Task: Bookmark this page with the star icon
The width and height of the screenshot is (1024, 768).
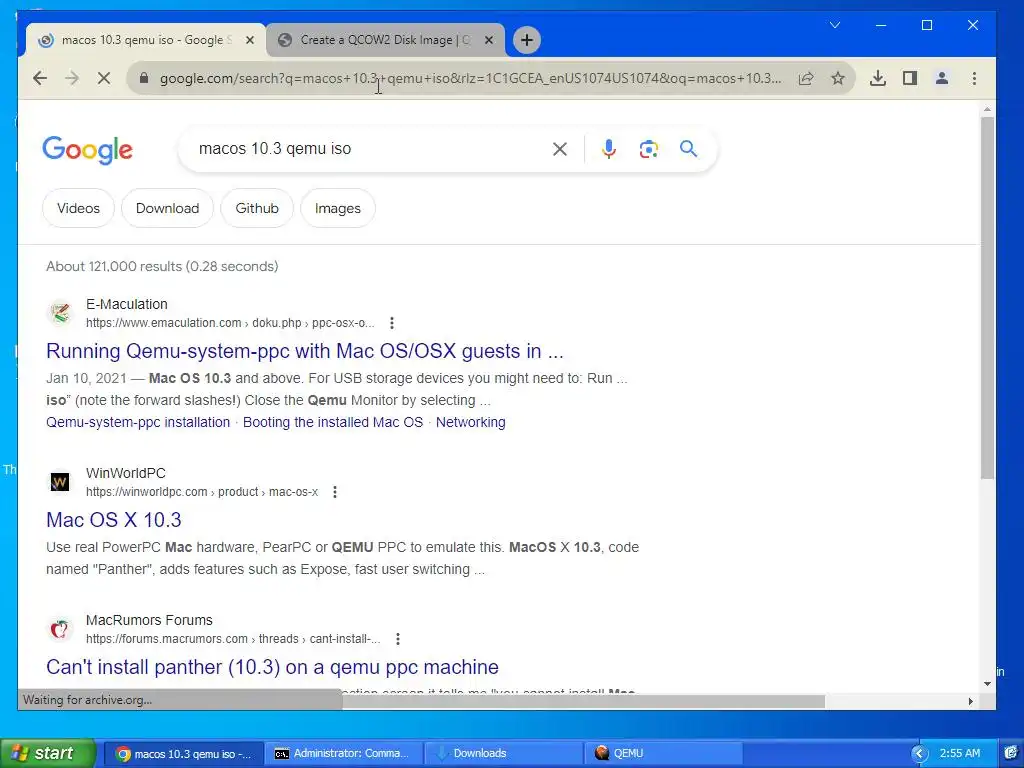Action: pyautogui.click(x=838, y=78)
